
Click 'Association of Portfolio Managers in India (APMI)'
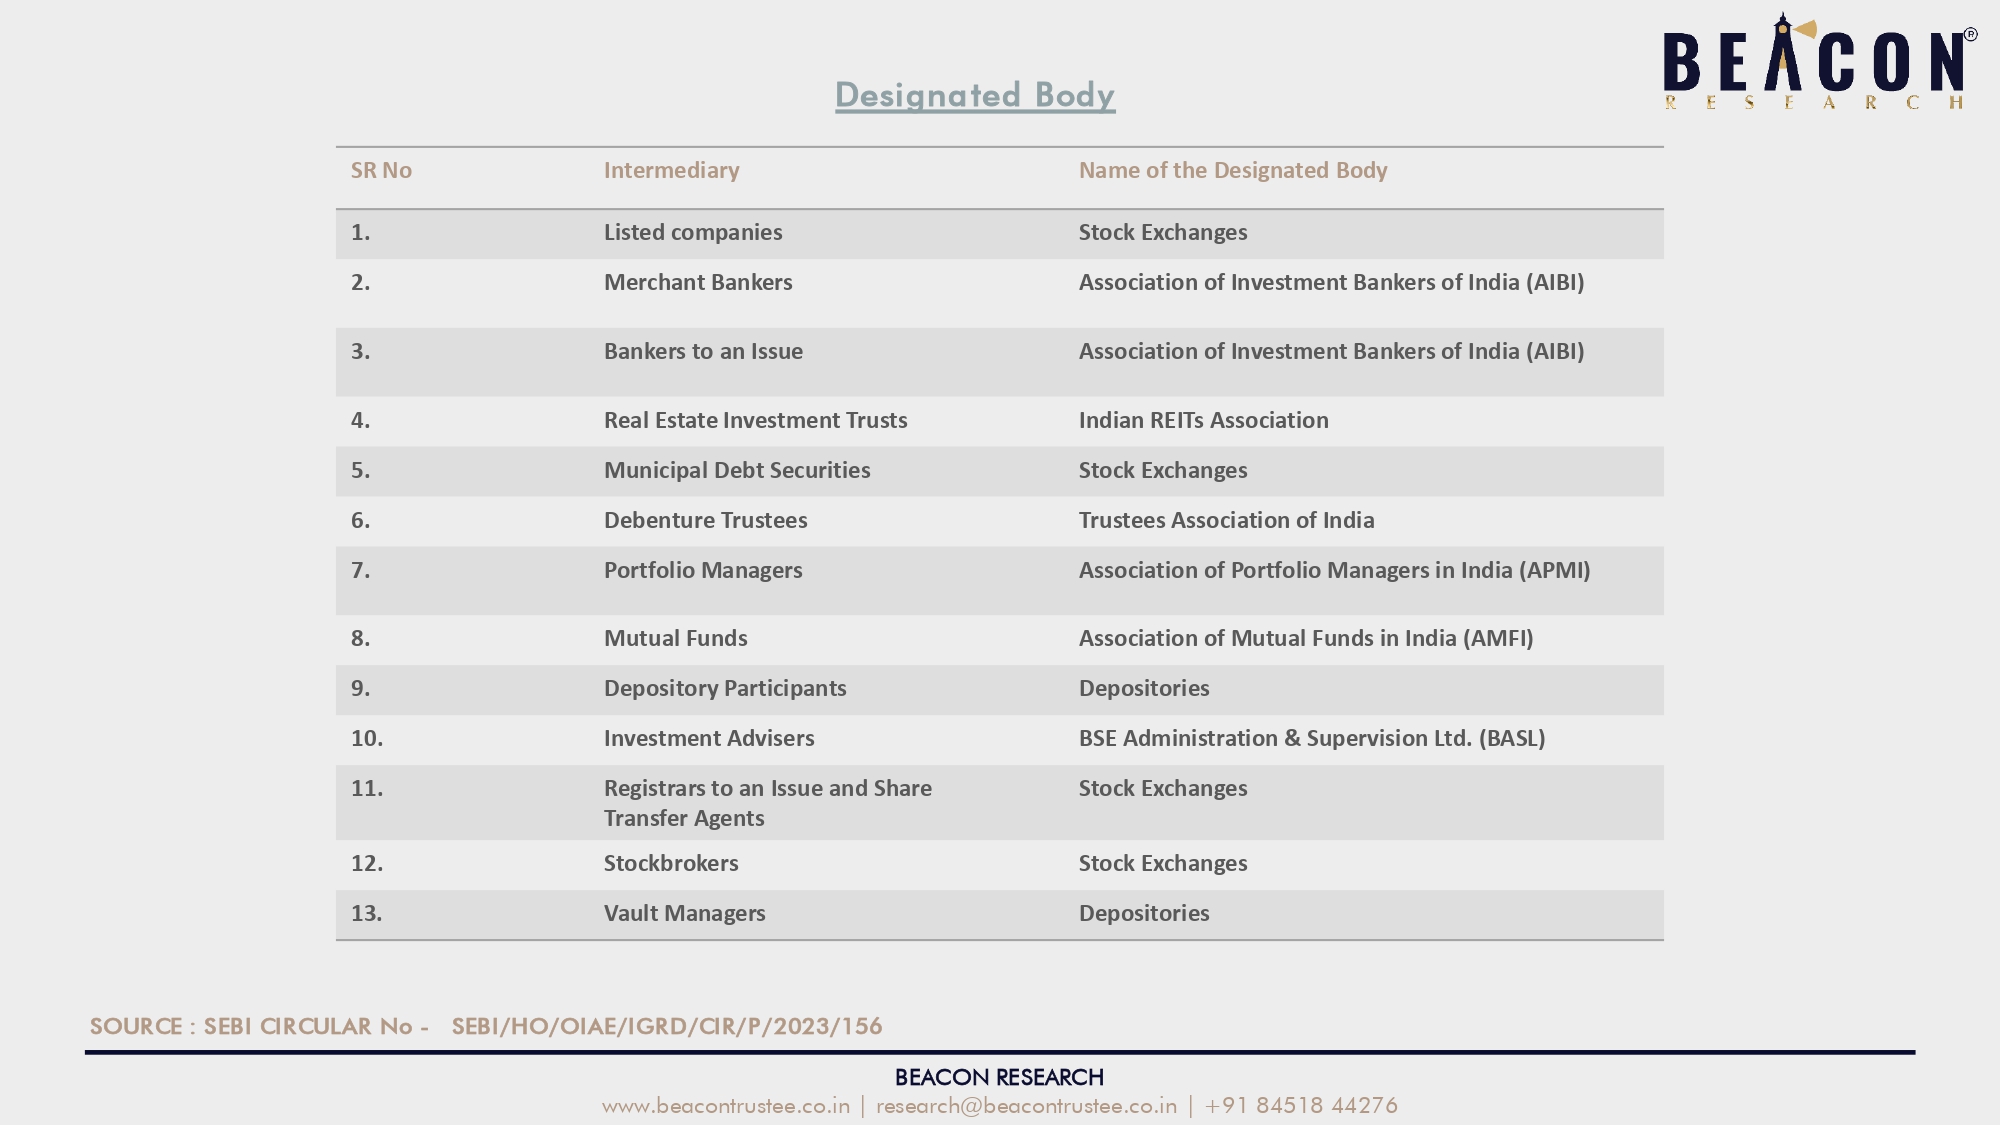click(1334, 570)
